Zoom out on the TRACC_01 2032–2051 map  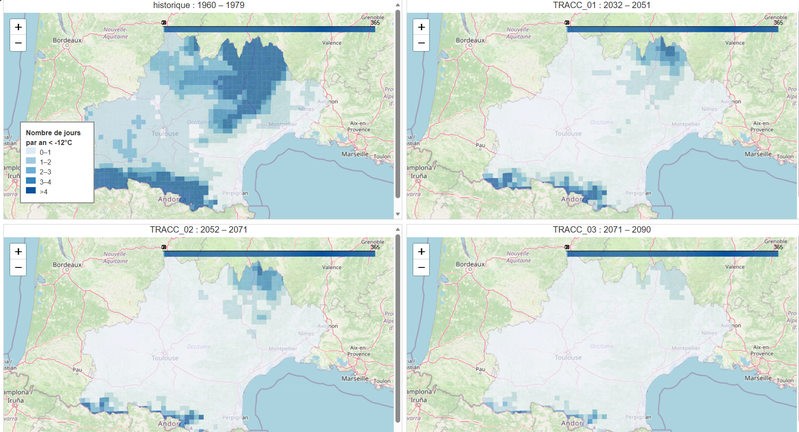point(420,44)
